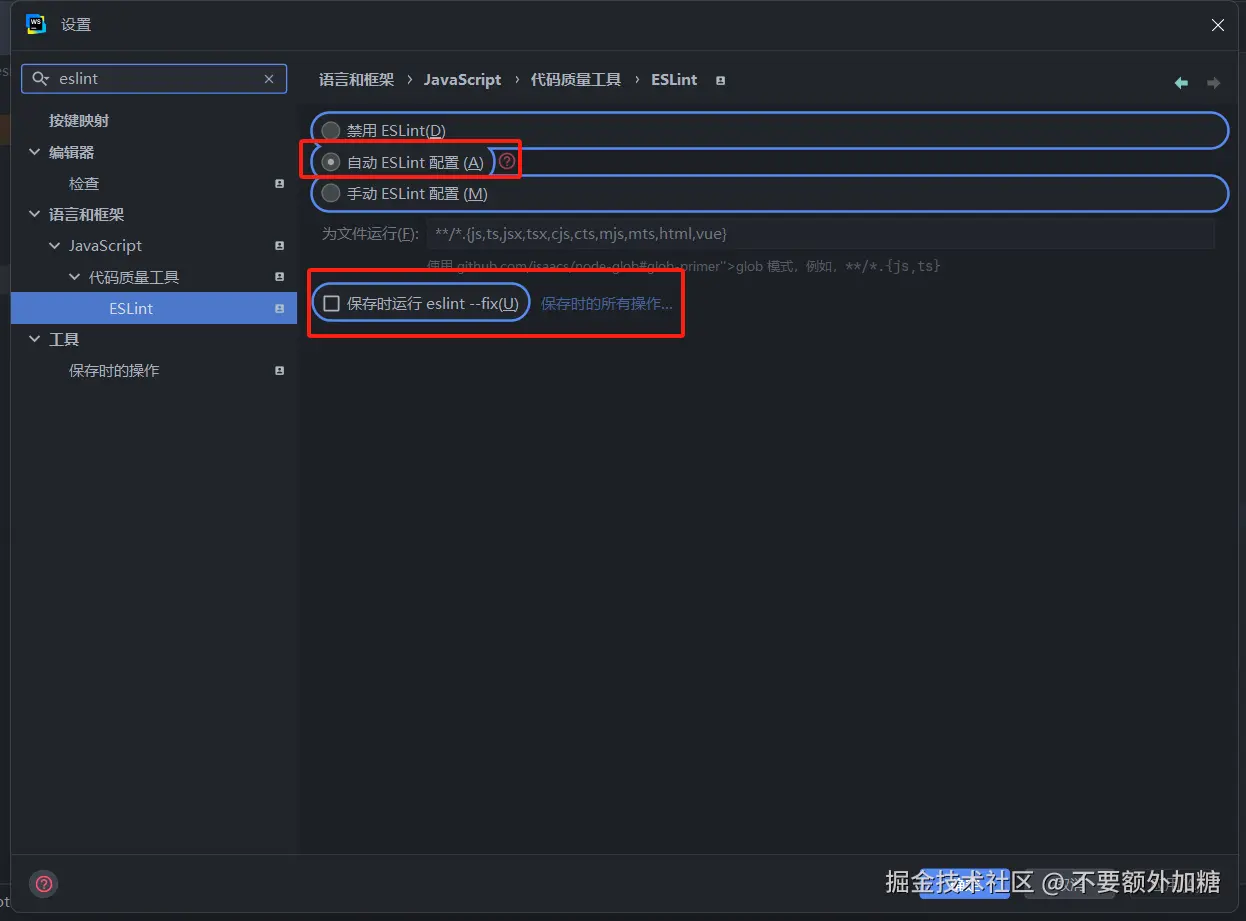Click ESLint in the breadcrumb

[674, 80]
